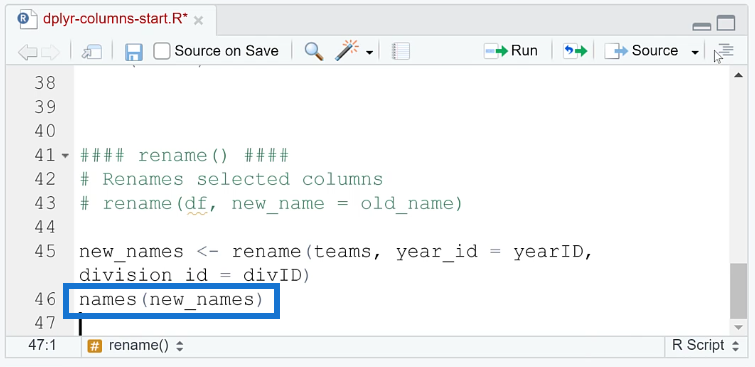The image size is (755, 367).
Task: Select dplyr-columns-start.R tab
Action: click(111, 19)
